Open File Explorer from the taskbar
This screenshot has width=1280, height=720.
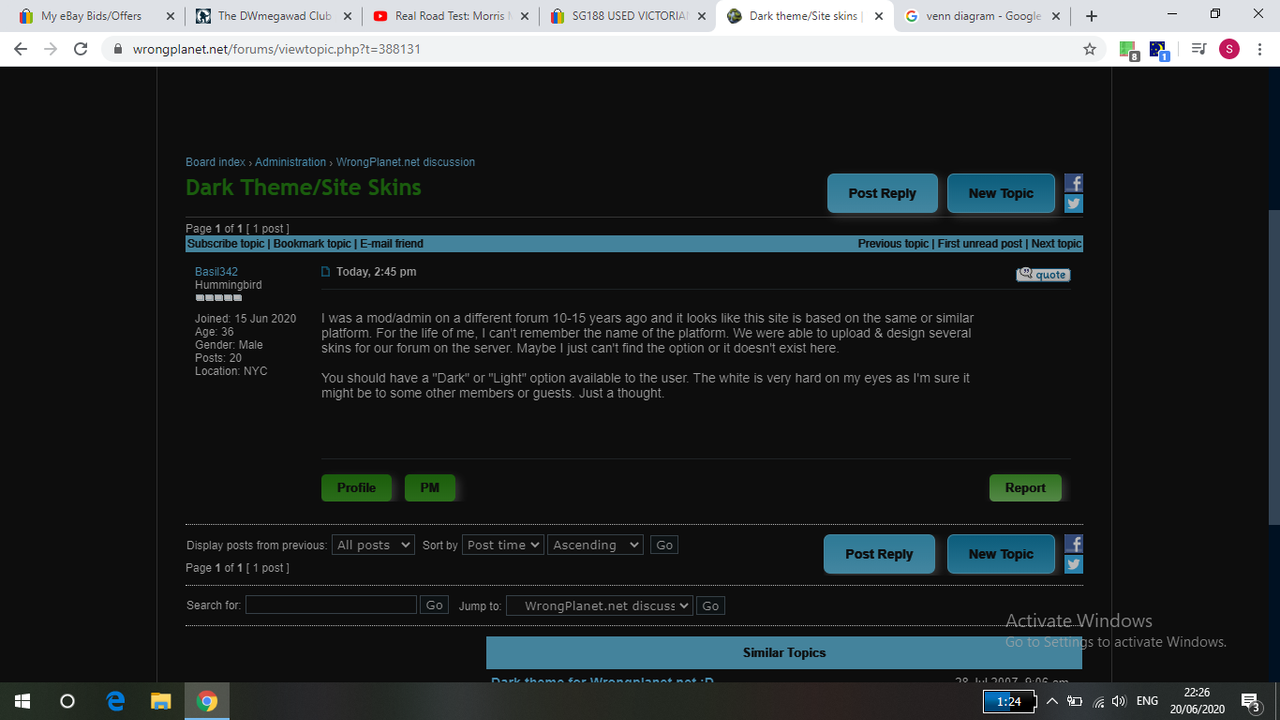click(161, 701)
